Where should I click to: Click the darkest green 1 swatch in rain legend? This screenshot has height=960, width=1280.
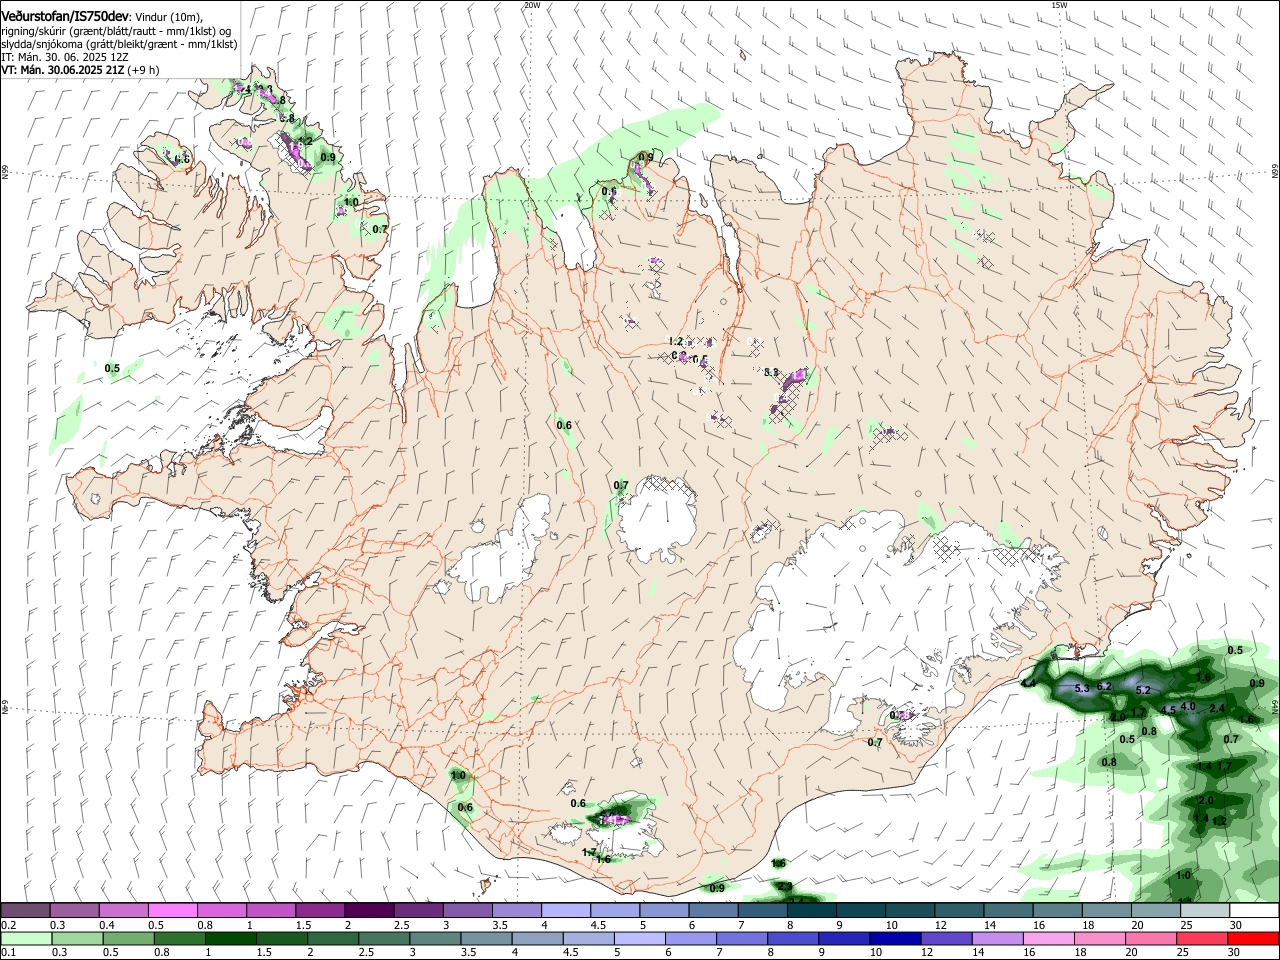point(231,938)
